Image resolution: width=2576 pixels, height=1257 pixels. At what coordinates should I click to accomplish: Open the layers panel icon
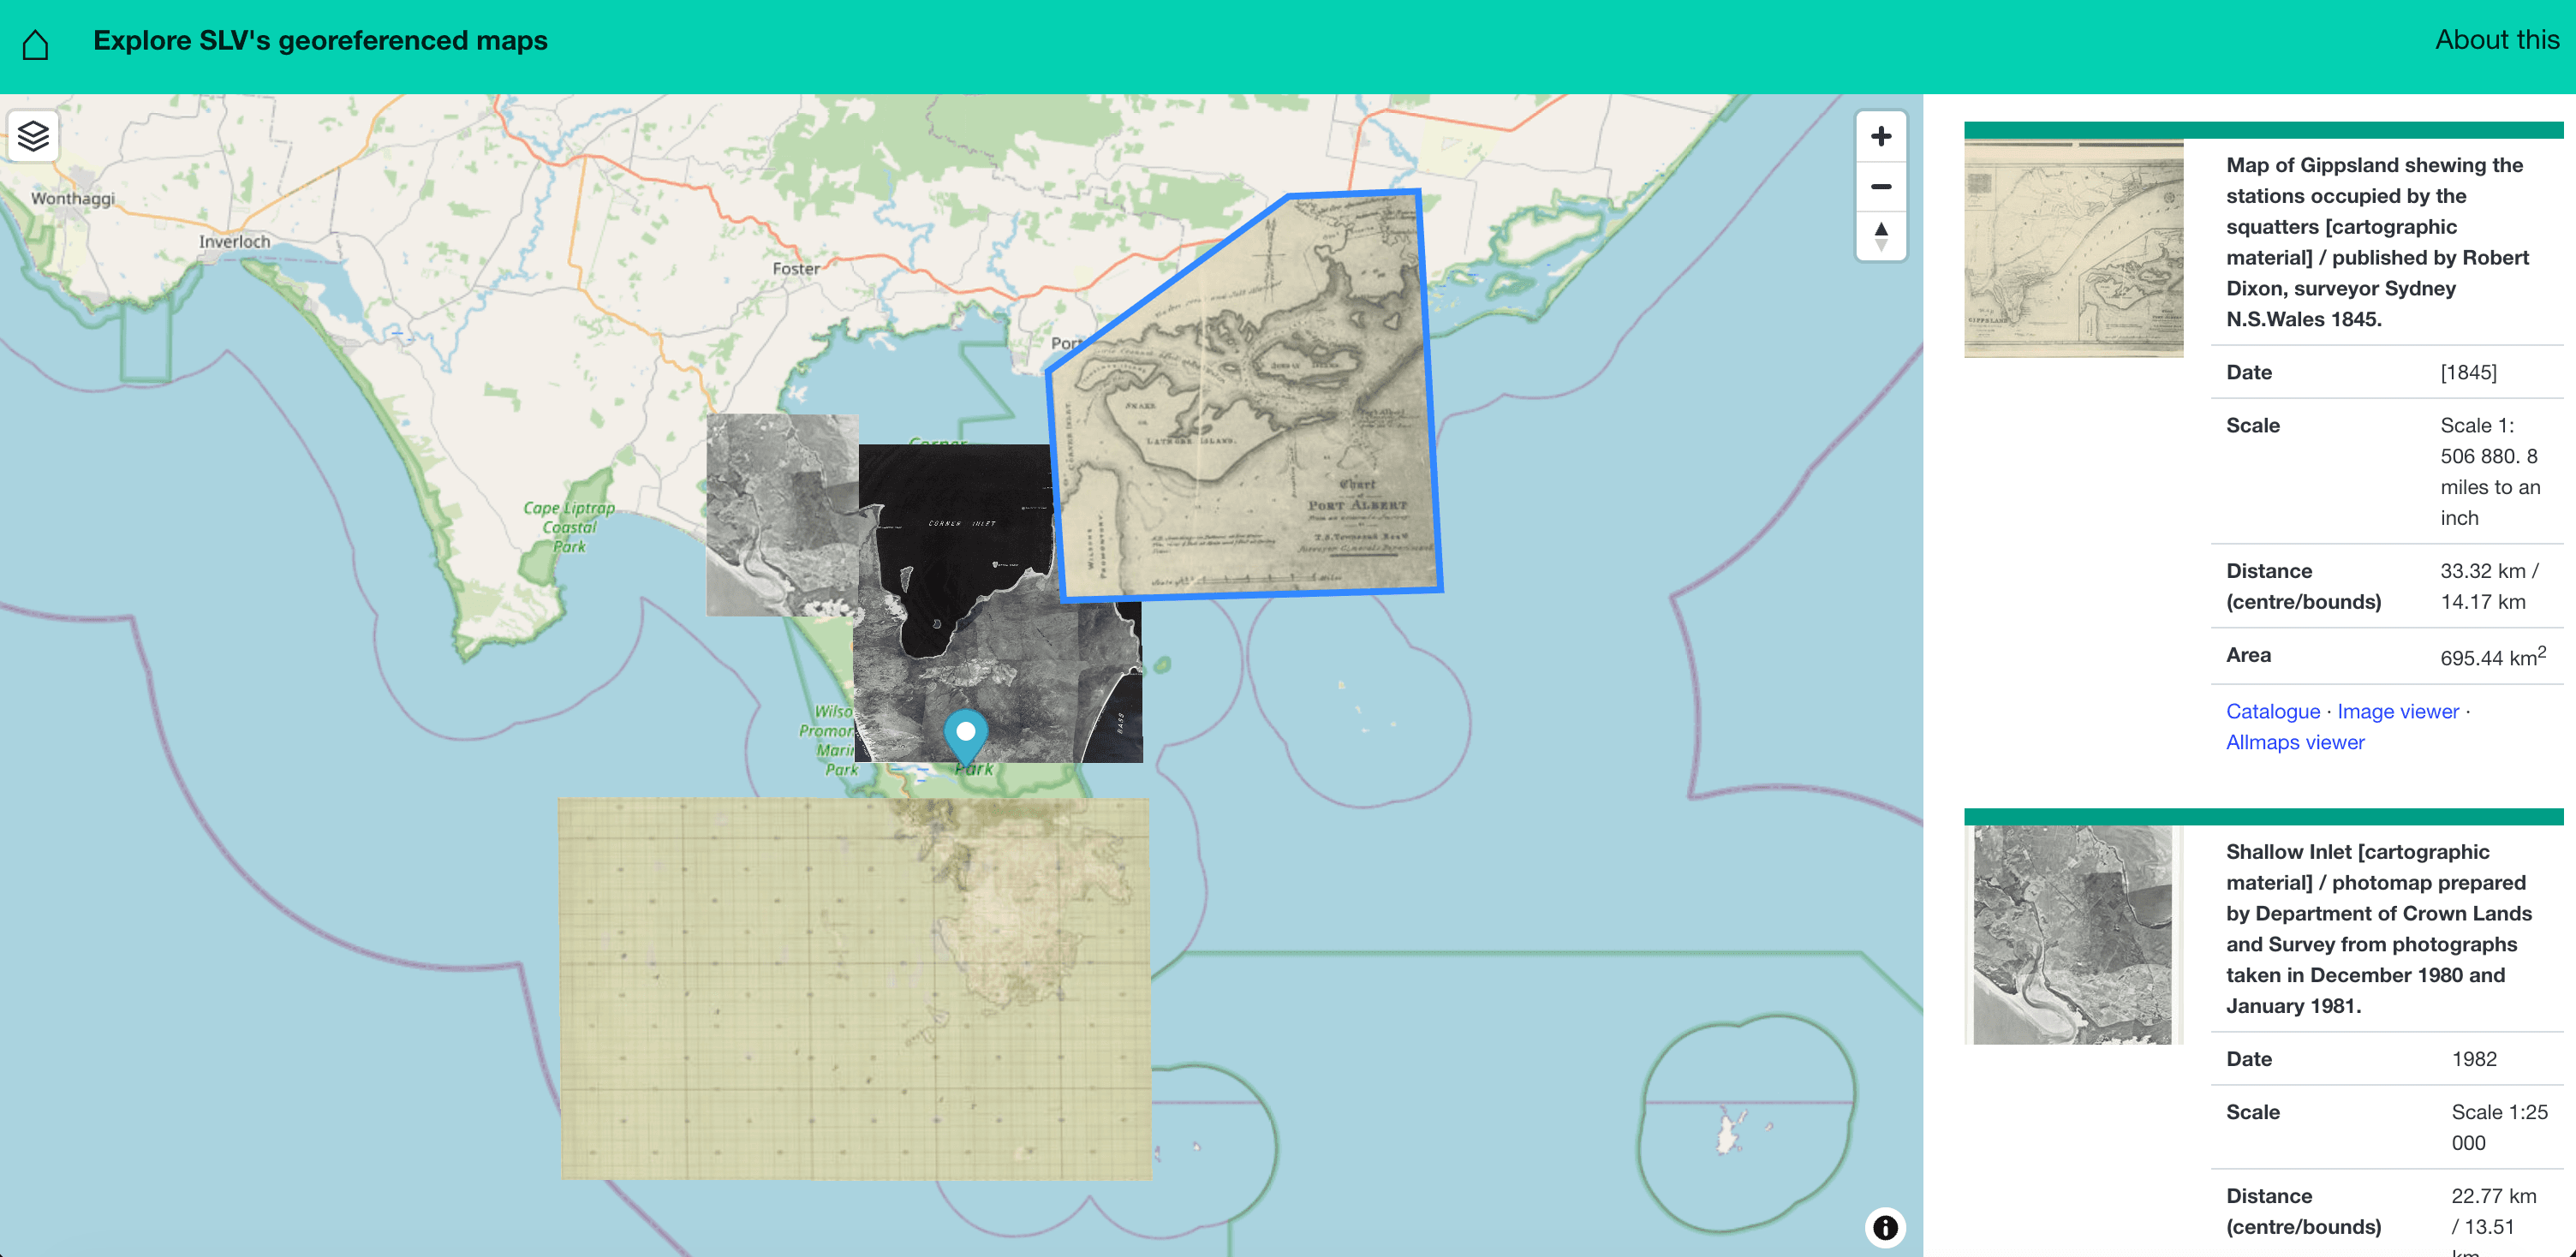click(x=33, y=135)
